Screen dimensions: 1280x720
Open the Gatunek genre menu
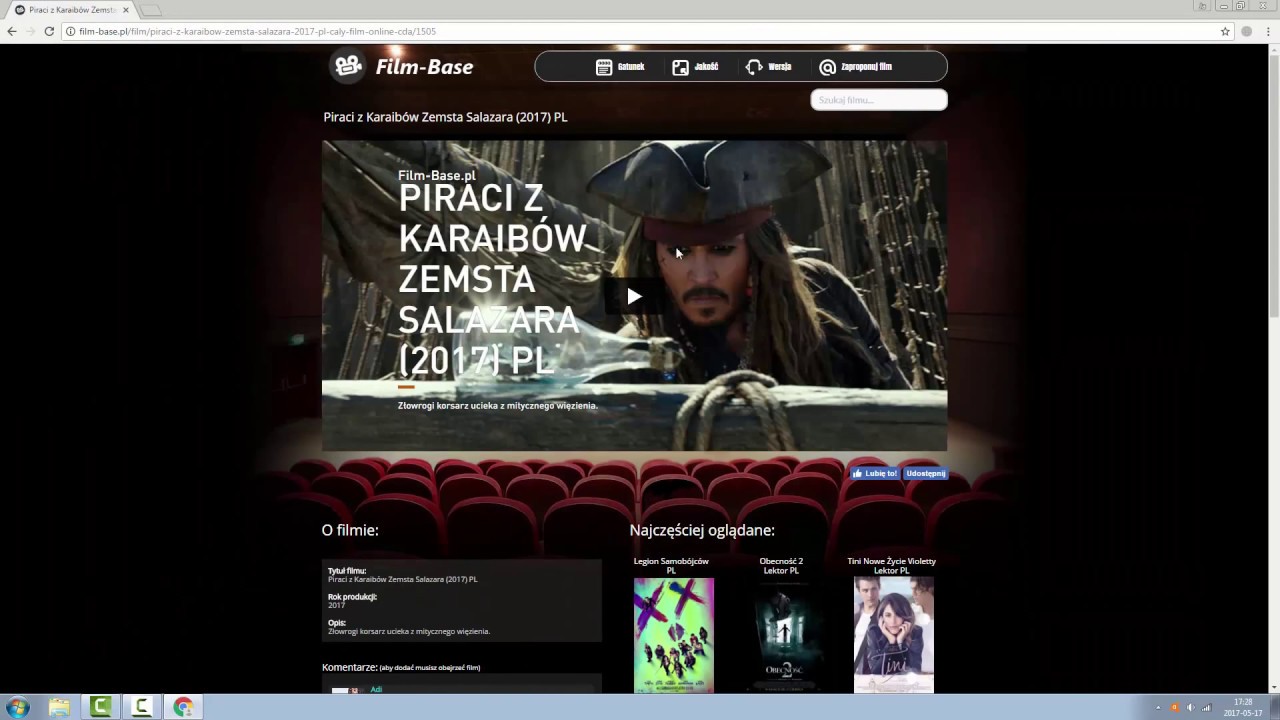pos(620,67)
